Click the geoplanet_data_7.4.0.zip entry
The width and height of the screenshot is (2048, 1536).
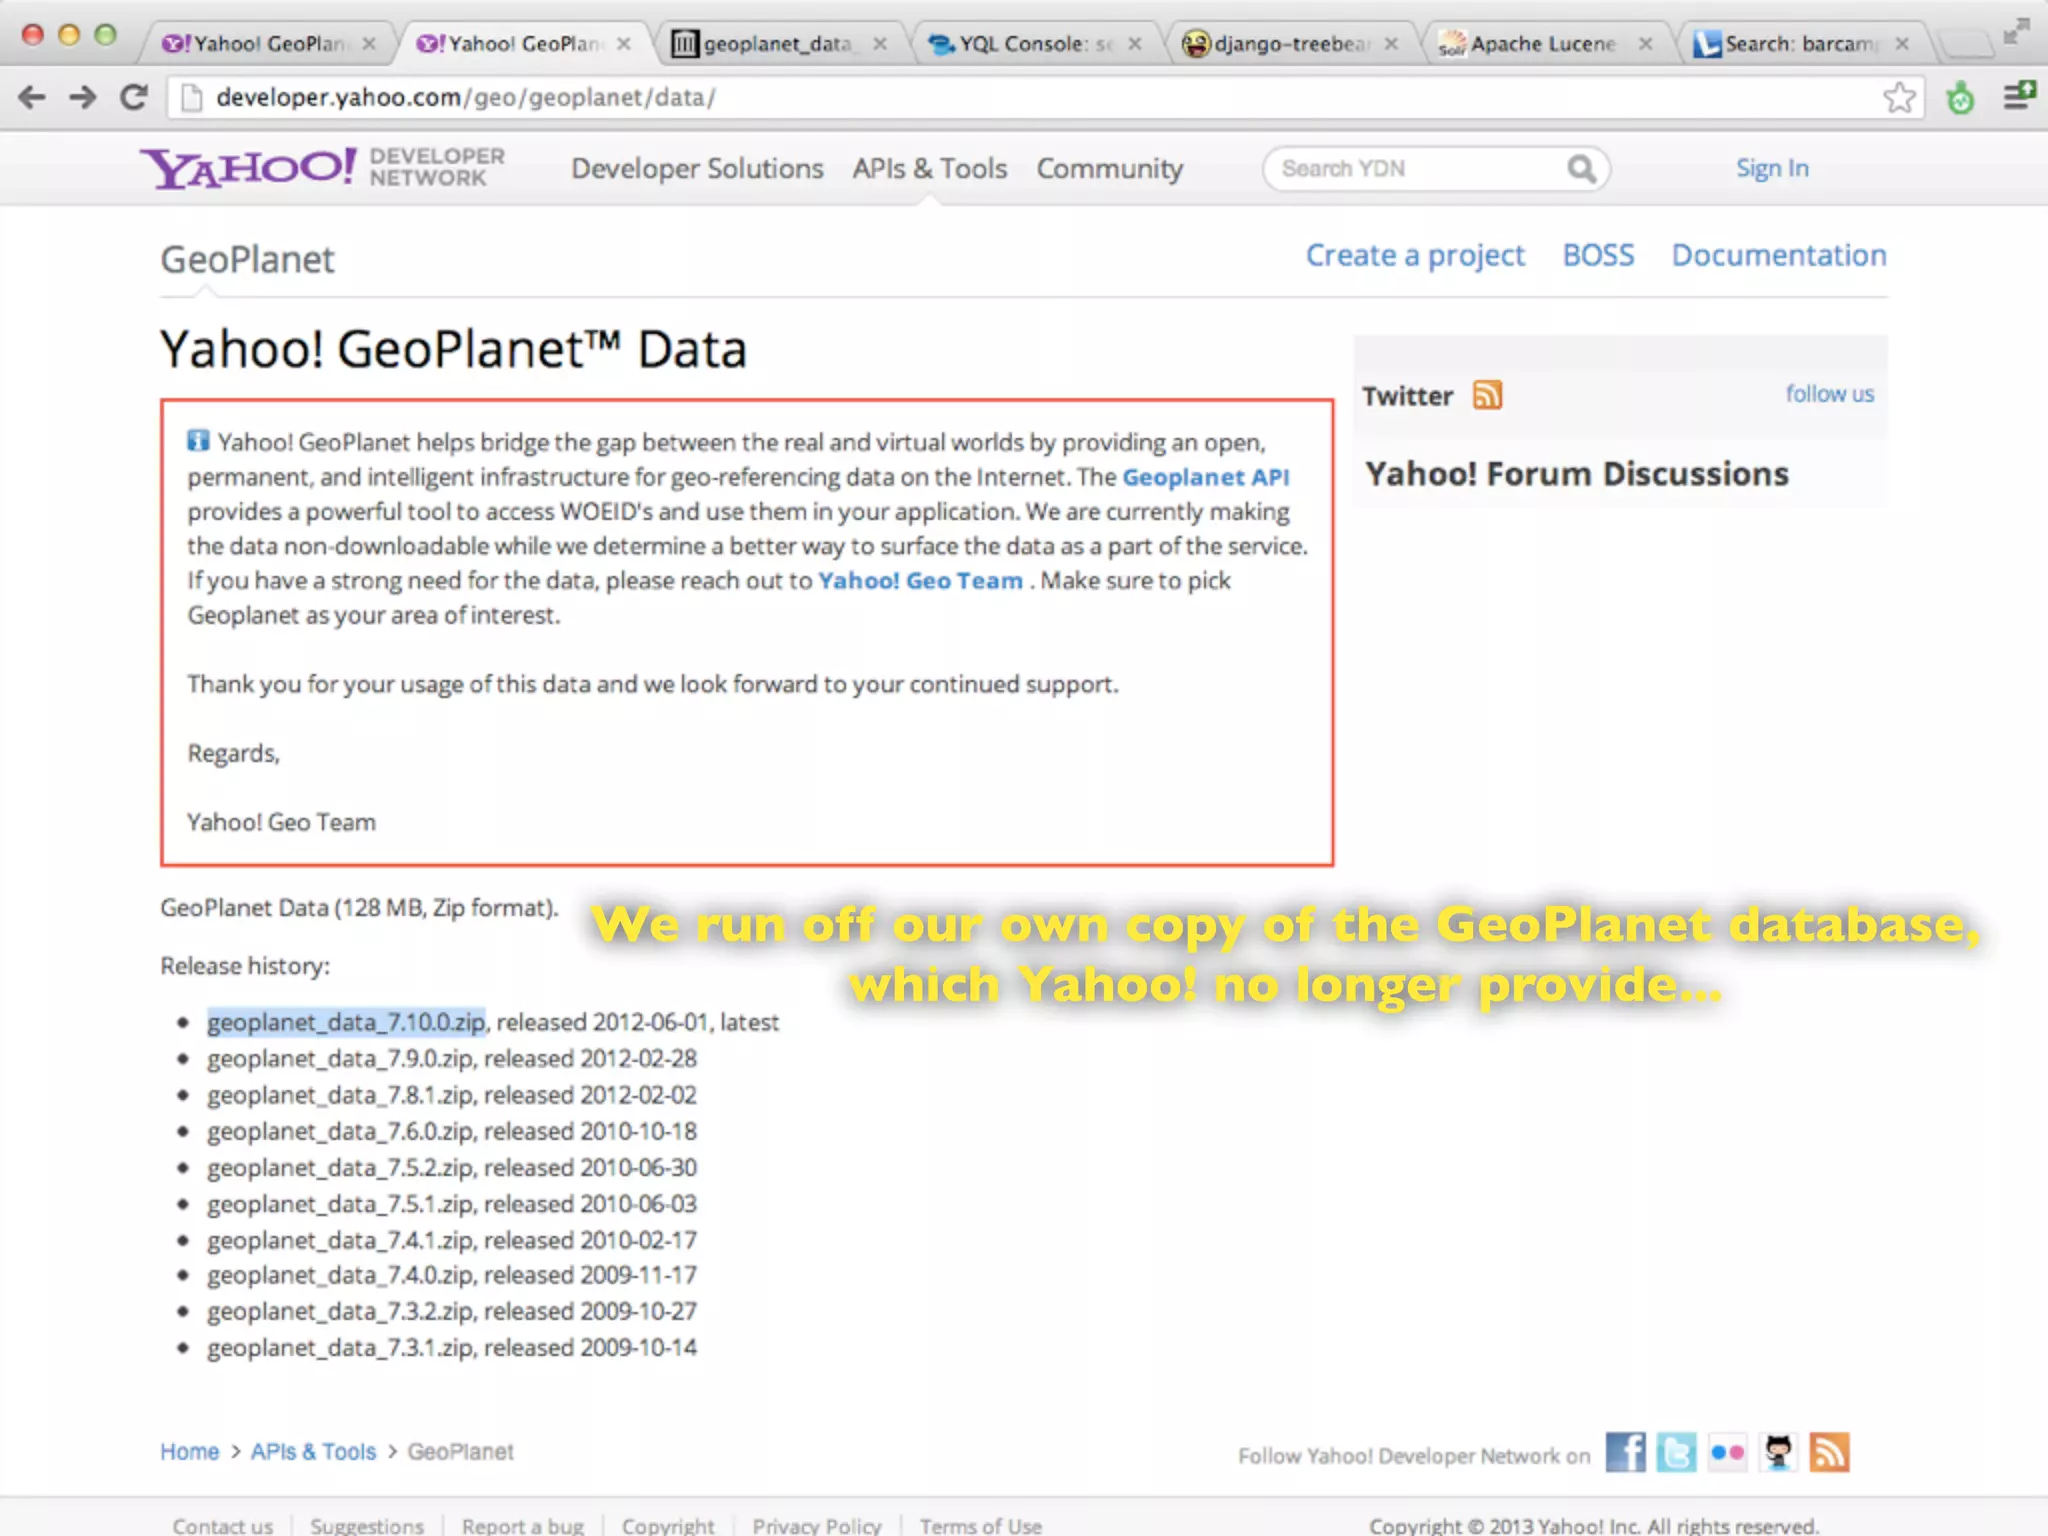pyautogui.click(x=340, y=1275)
